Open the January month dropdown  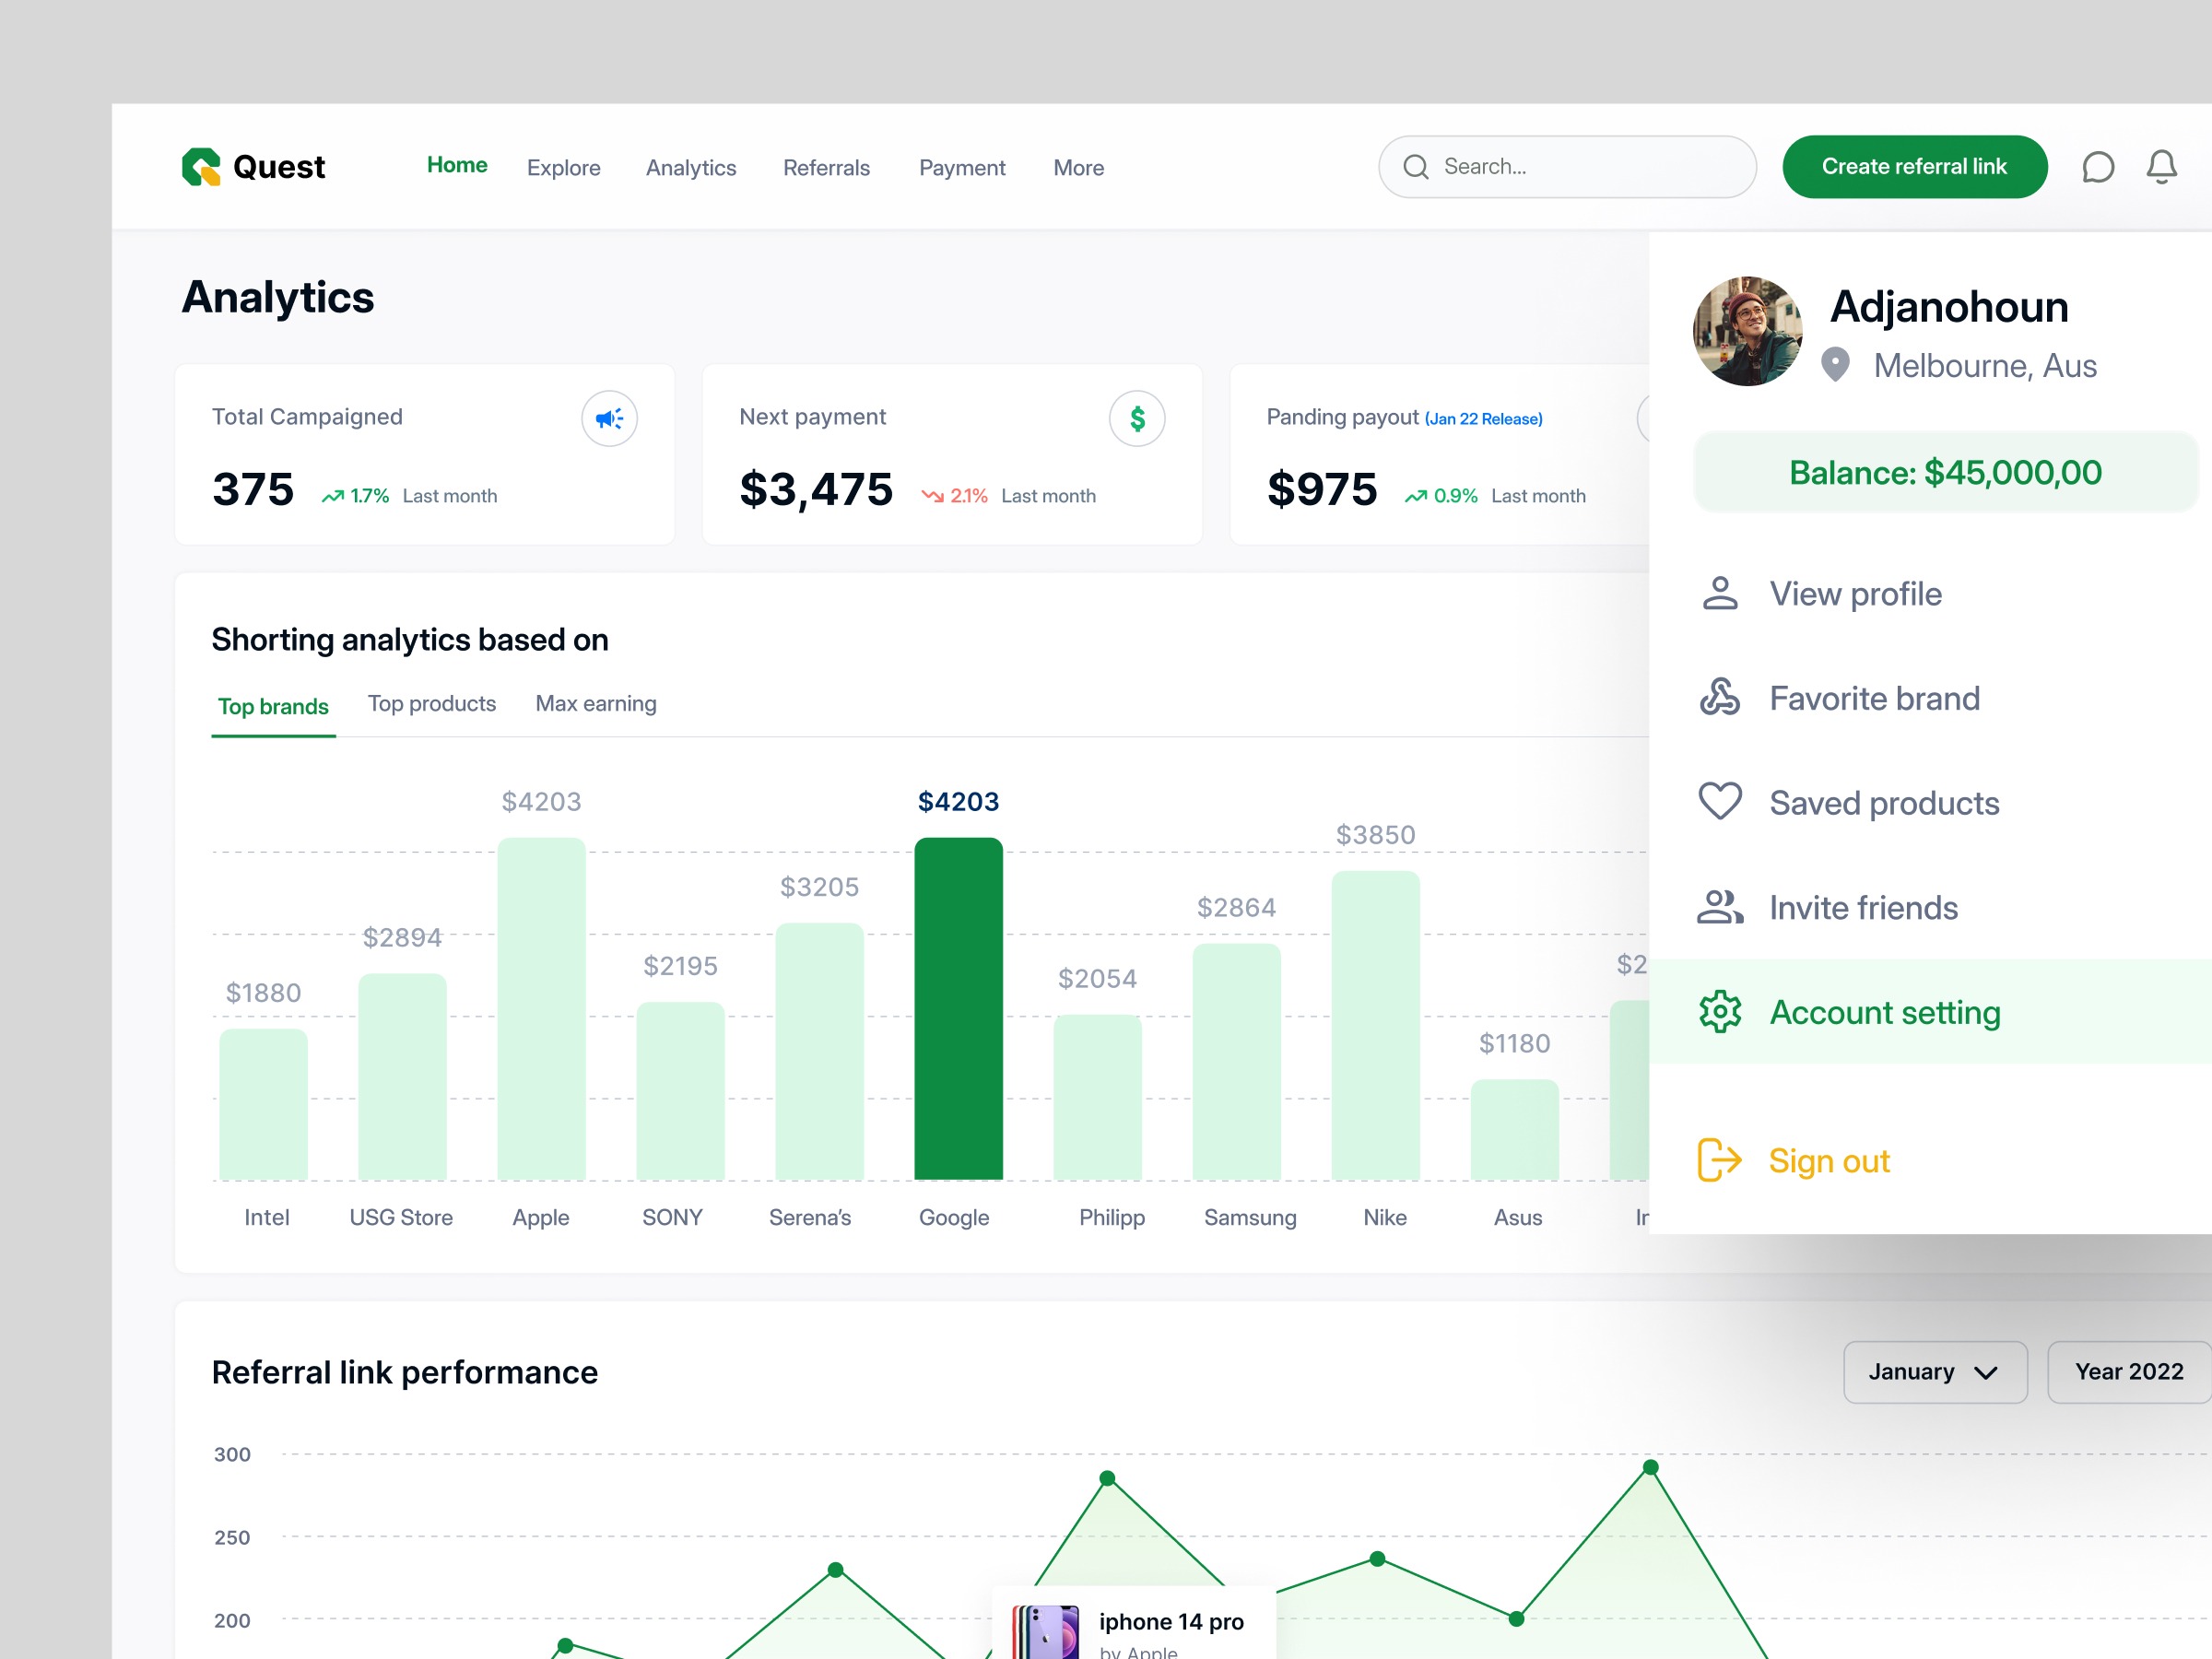(x=1935, y=1372)
